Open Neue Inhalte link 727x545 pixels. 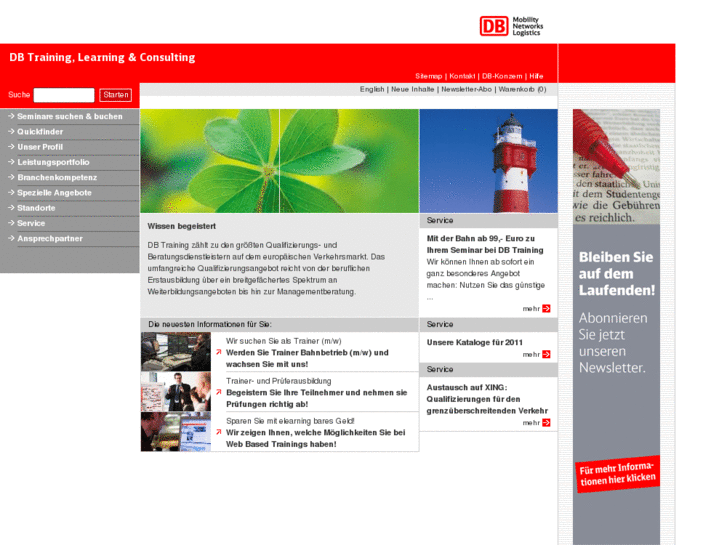pos(413,89)
